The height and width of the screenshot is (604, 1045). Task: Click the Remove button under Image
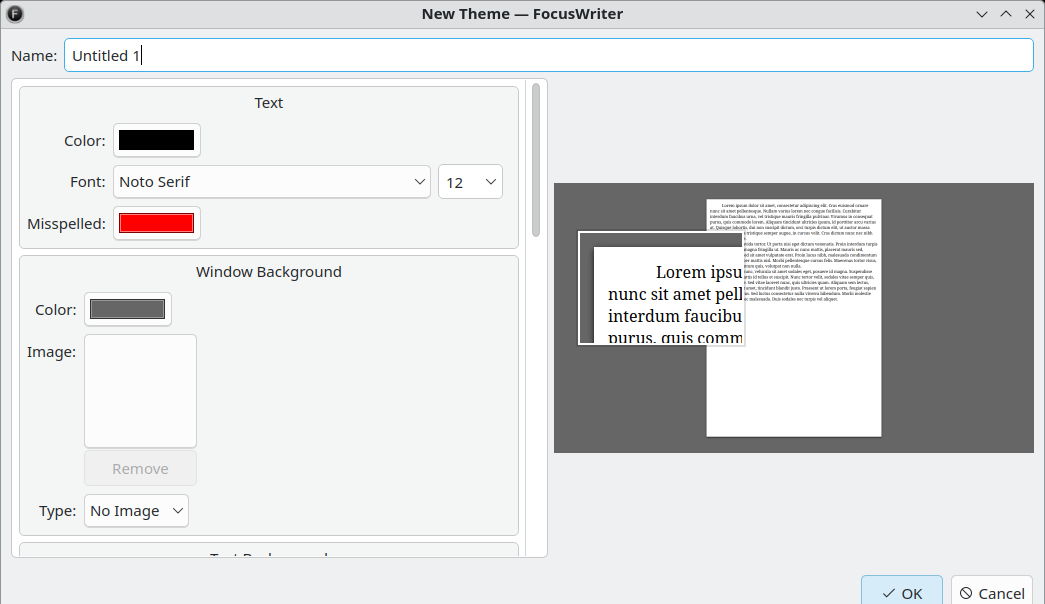click(140, 468)
